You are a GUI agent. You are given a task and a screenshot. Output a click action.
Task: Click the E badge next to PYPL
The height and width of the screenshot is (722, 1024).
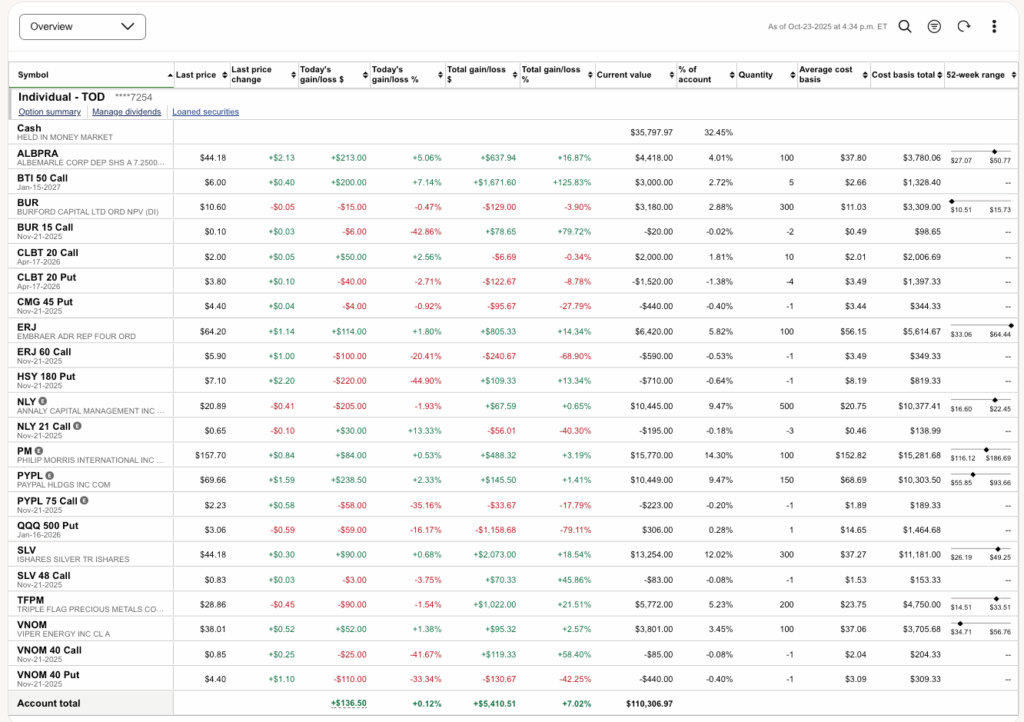(x=50, y=476)
